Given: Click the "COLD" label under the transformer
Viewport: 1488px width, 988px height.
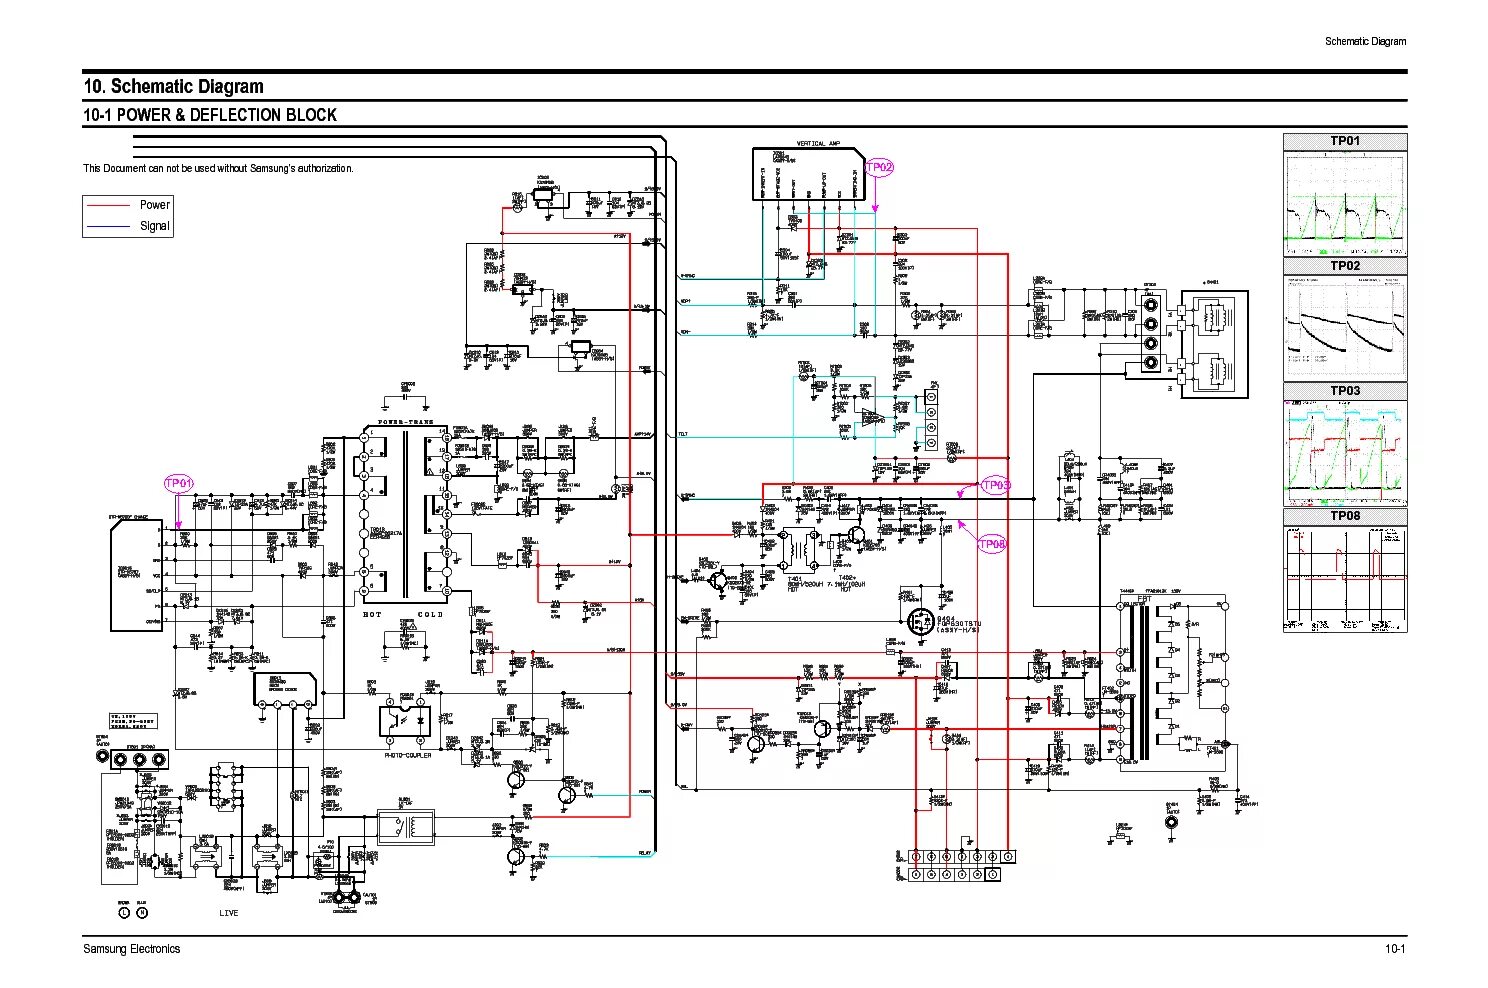Looking at the screenshot, I should [430, 614].
